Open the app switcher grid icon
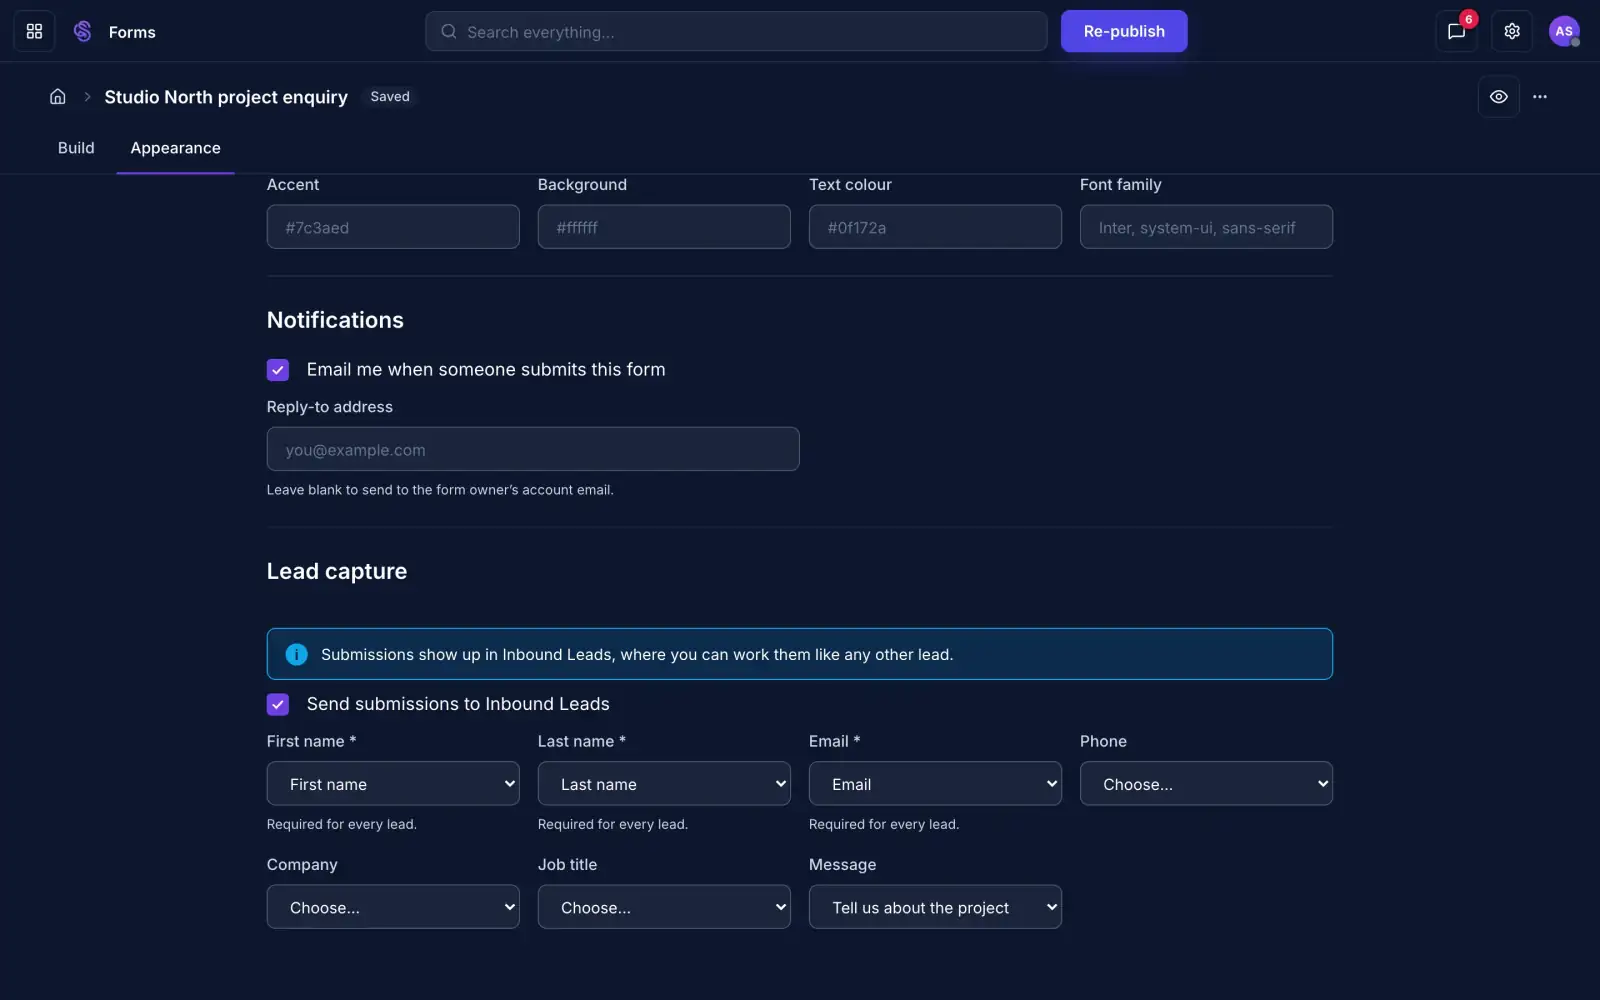This screenshot has width=1600, height=1000. (34, 32)
